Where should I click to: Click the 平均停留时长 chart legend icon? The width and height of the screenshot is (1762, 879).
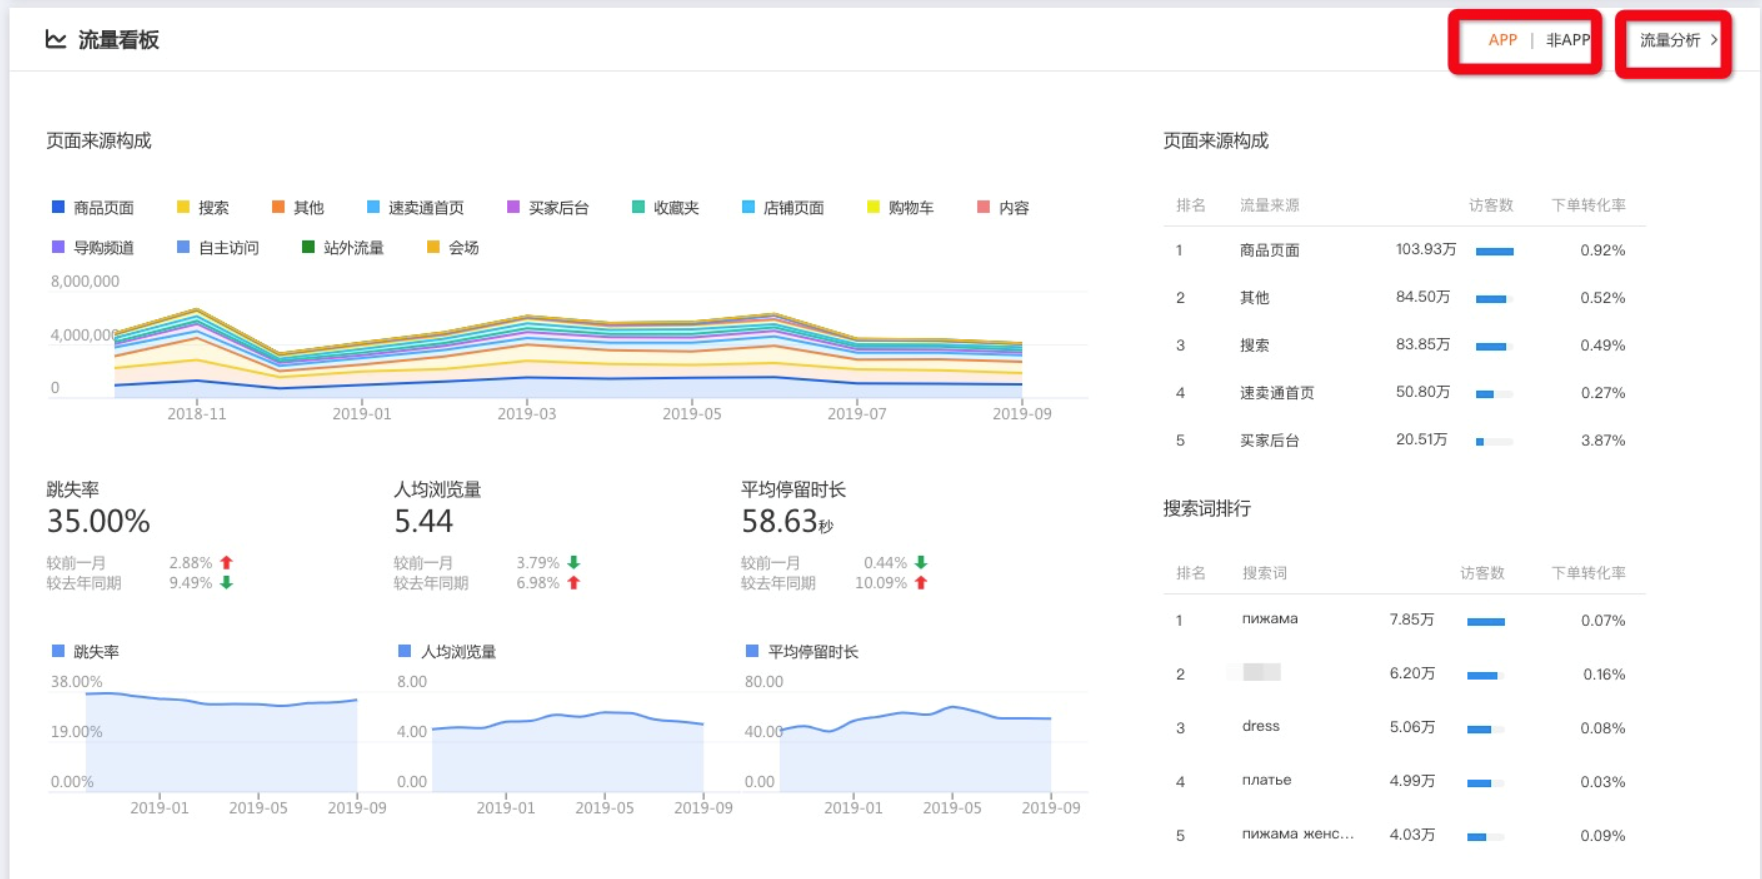[x=752, y=651]
